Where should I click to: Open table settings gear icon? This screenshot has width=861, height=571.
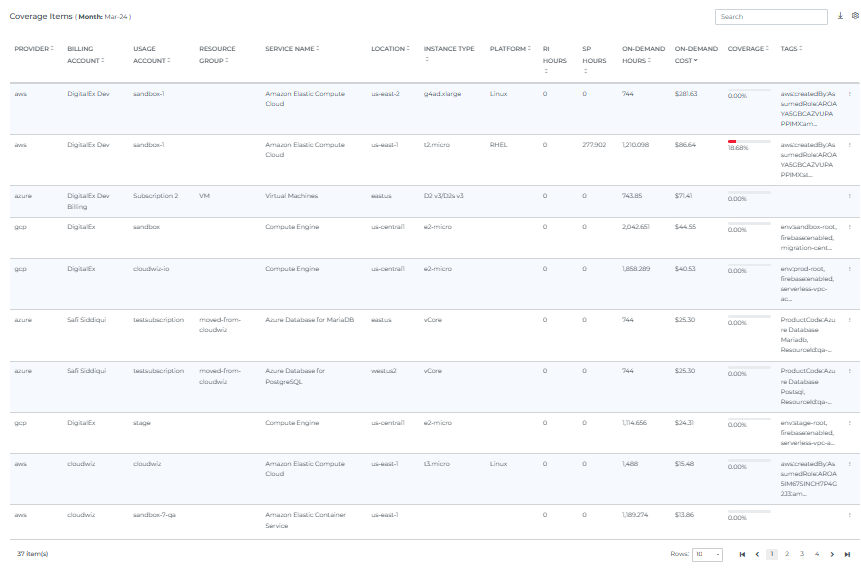(853, 17)
